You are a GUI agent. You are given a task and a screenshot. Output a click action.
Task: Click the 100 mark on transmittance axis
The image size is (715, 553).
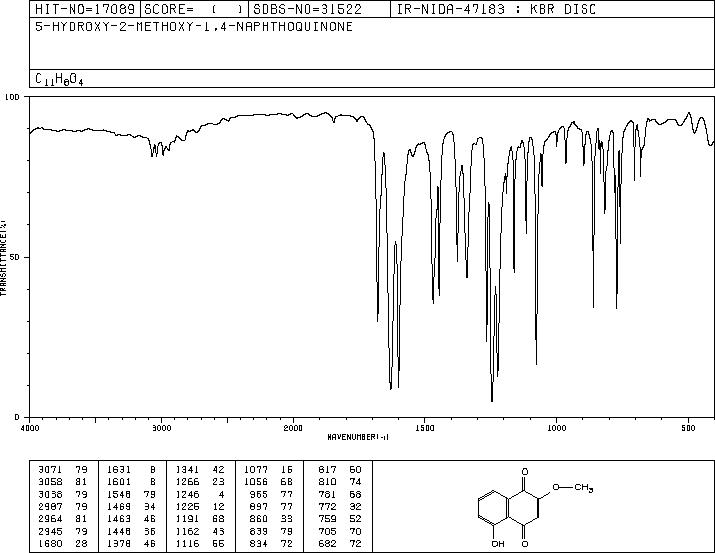tap(14, 98)
